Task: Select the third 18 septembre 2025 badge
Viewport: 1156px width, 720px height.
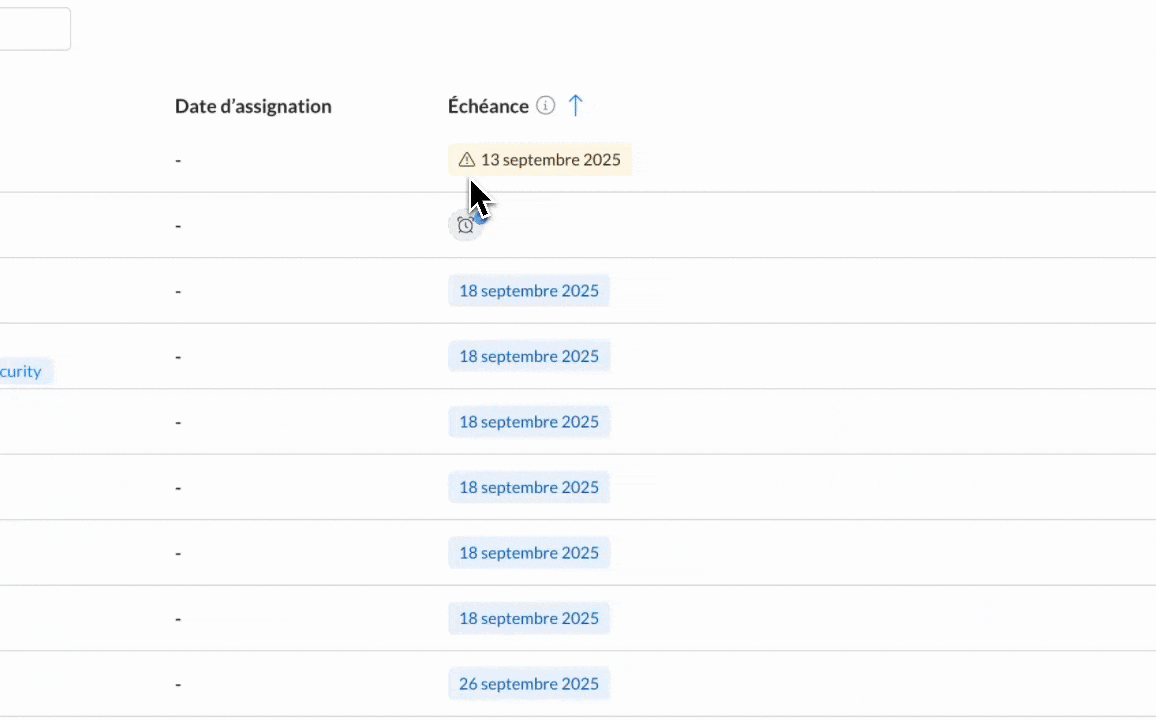Action: 528,422
